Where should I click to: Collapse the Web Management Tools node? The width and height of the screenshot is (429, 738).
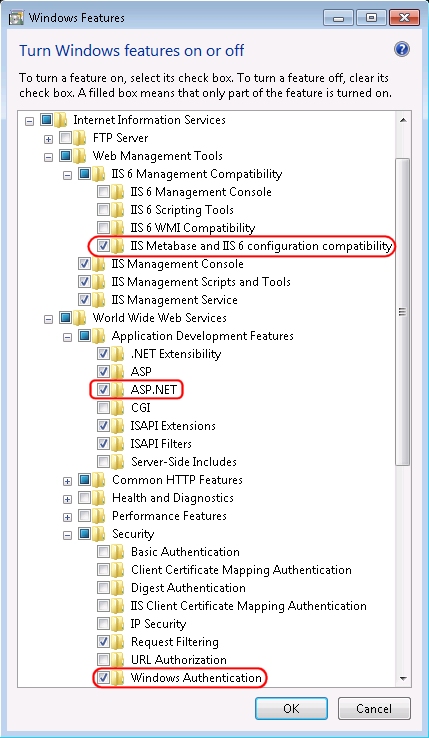(49, 158)
